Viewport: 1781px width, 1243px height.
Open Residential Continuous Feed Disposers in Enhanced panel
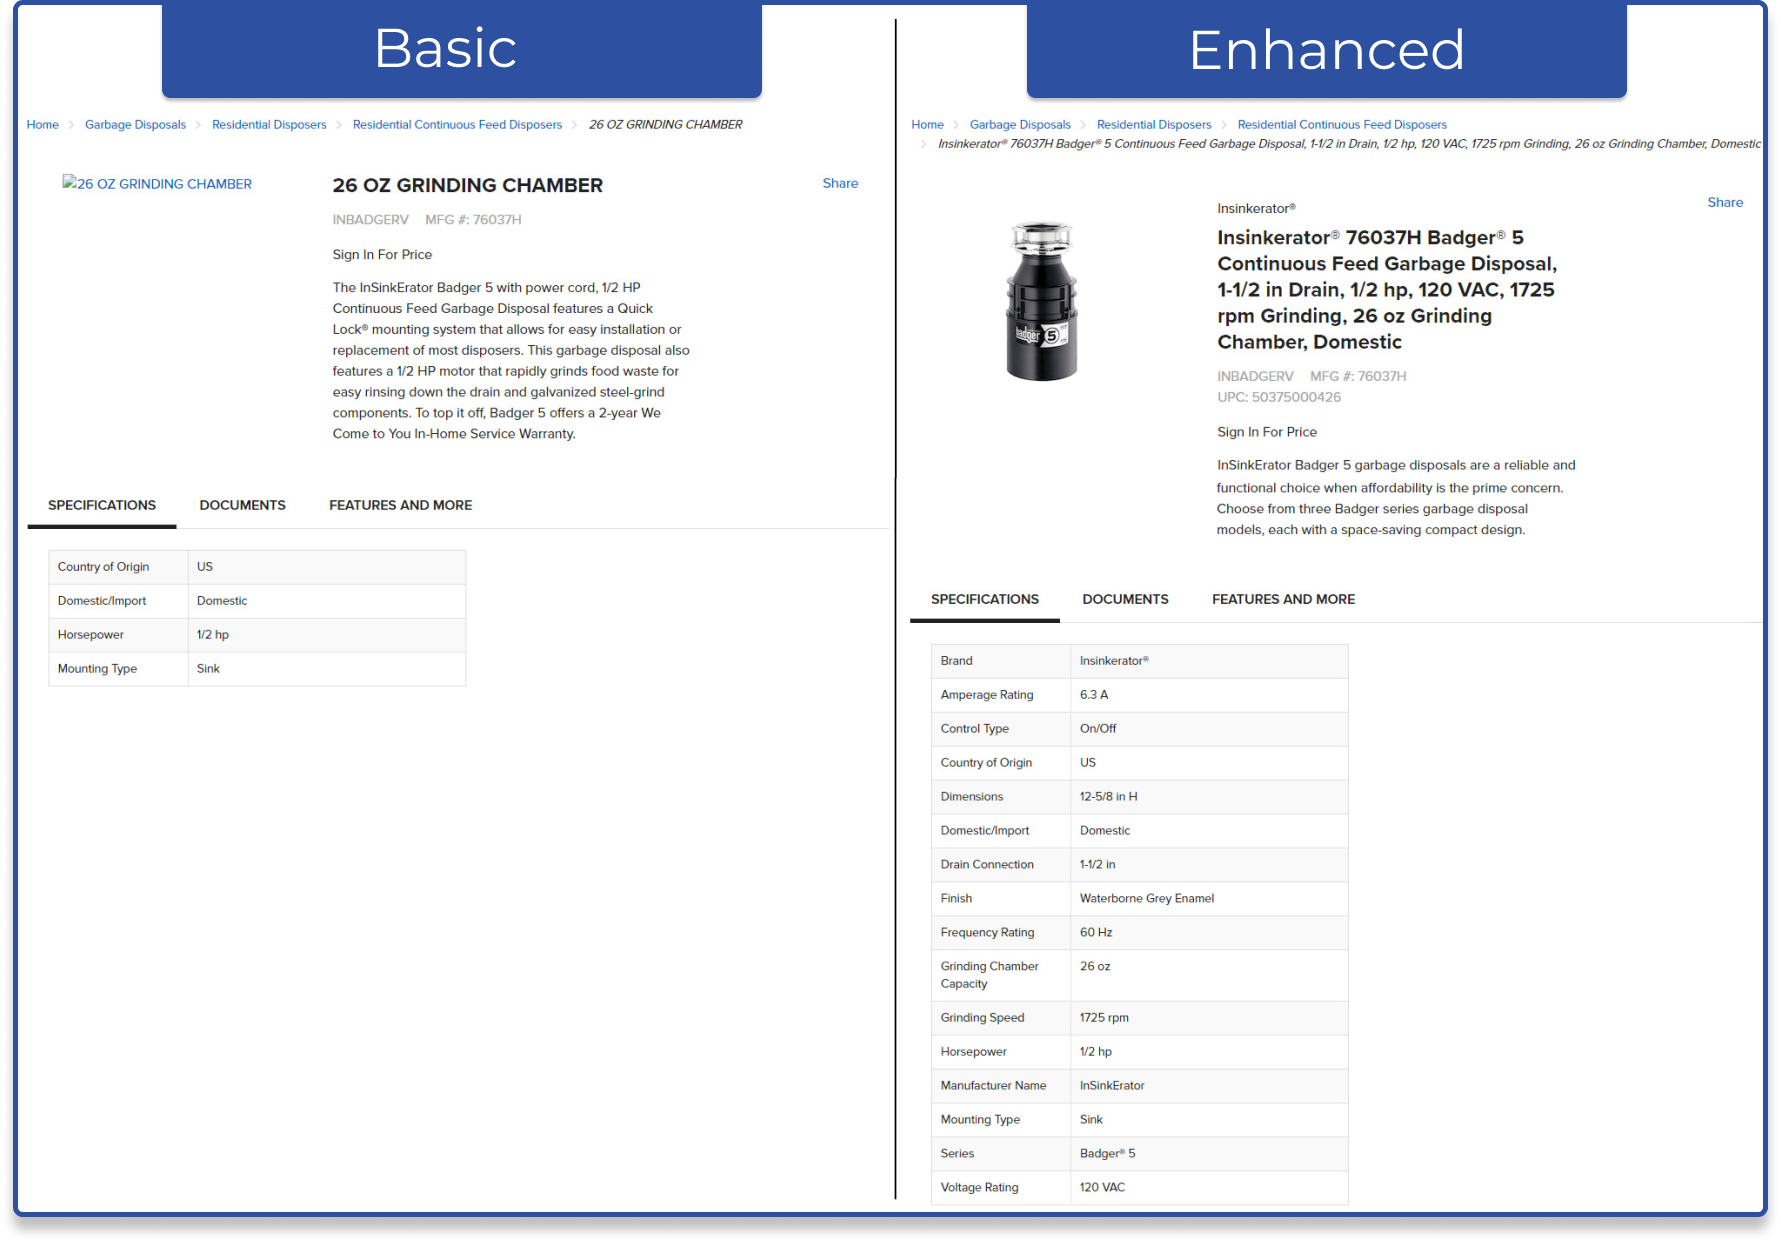[1342, 125]
